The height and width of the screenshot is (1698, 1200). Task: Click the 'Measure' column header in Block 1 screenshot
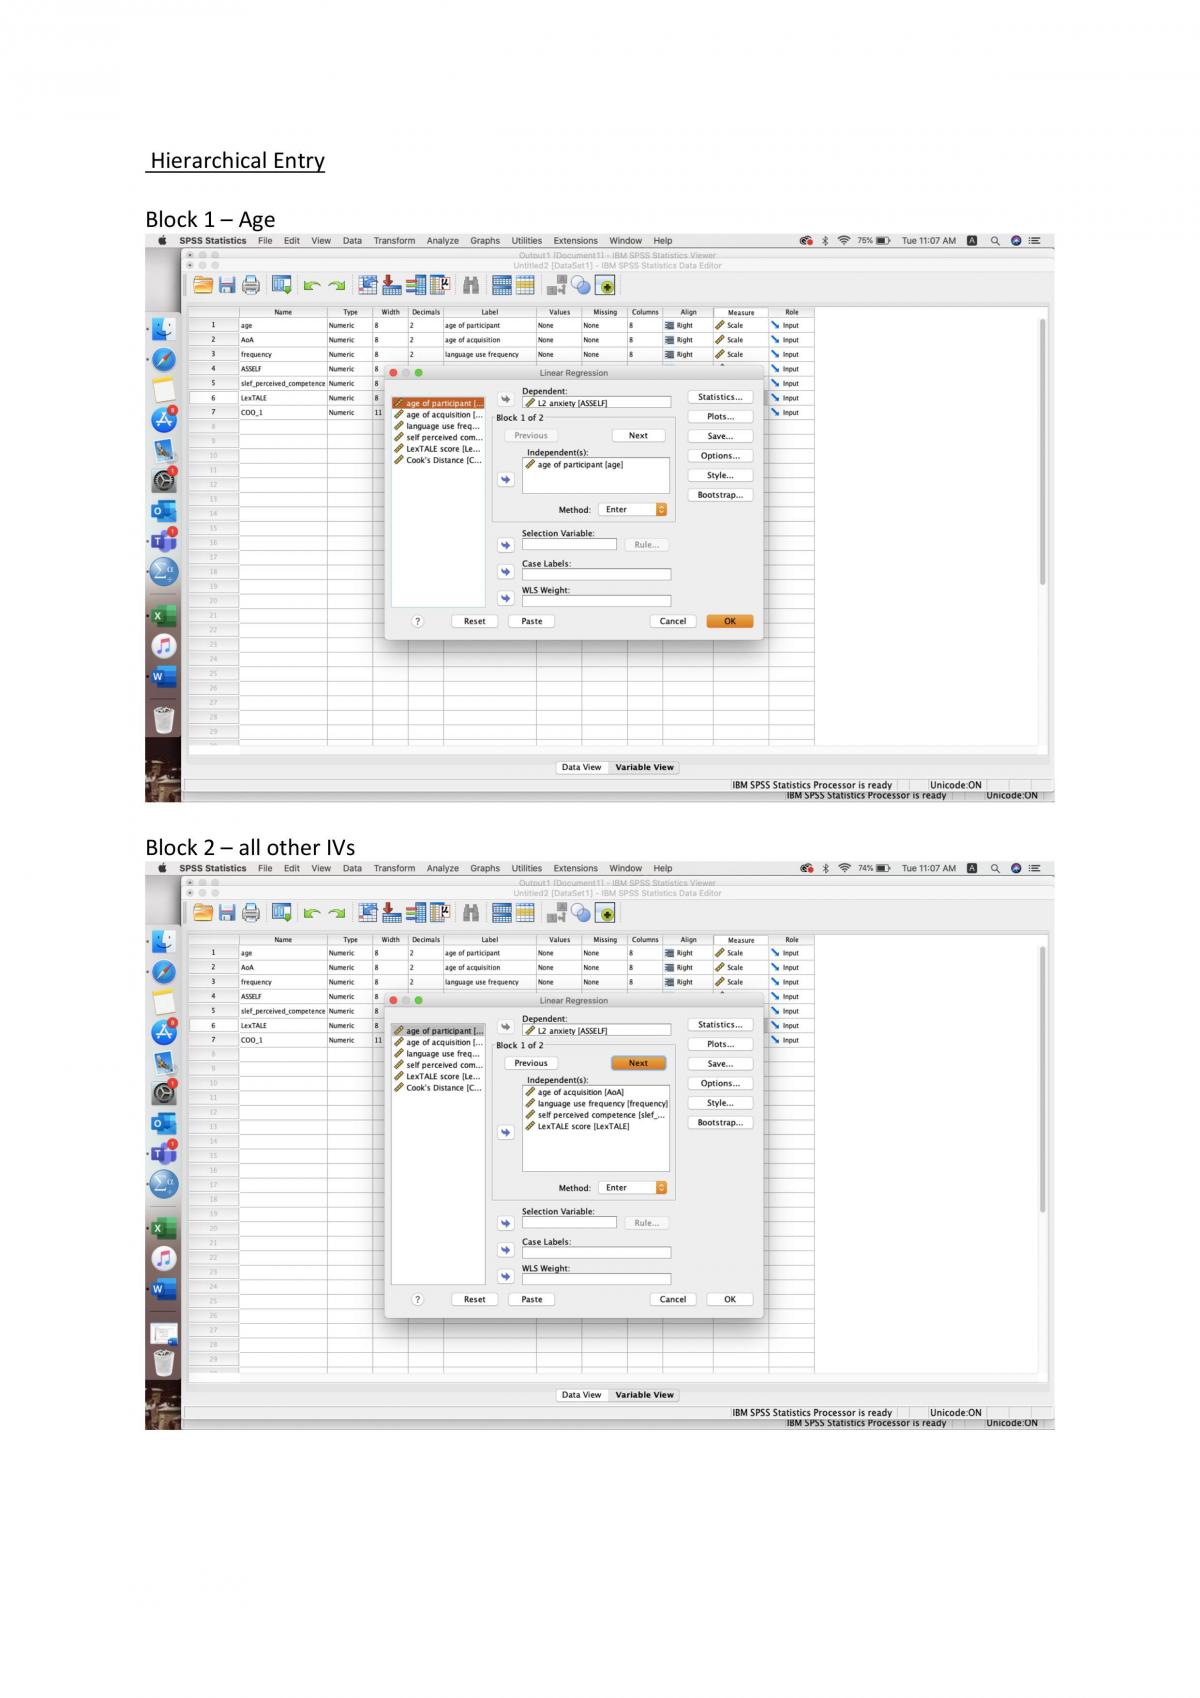tap(741, 312)
